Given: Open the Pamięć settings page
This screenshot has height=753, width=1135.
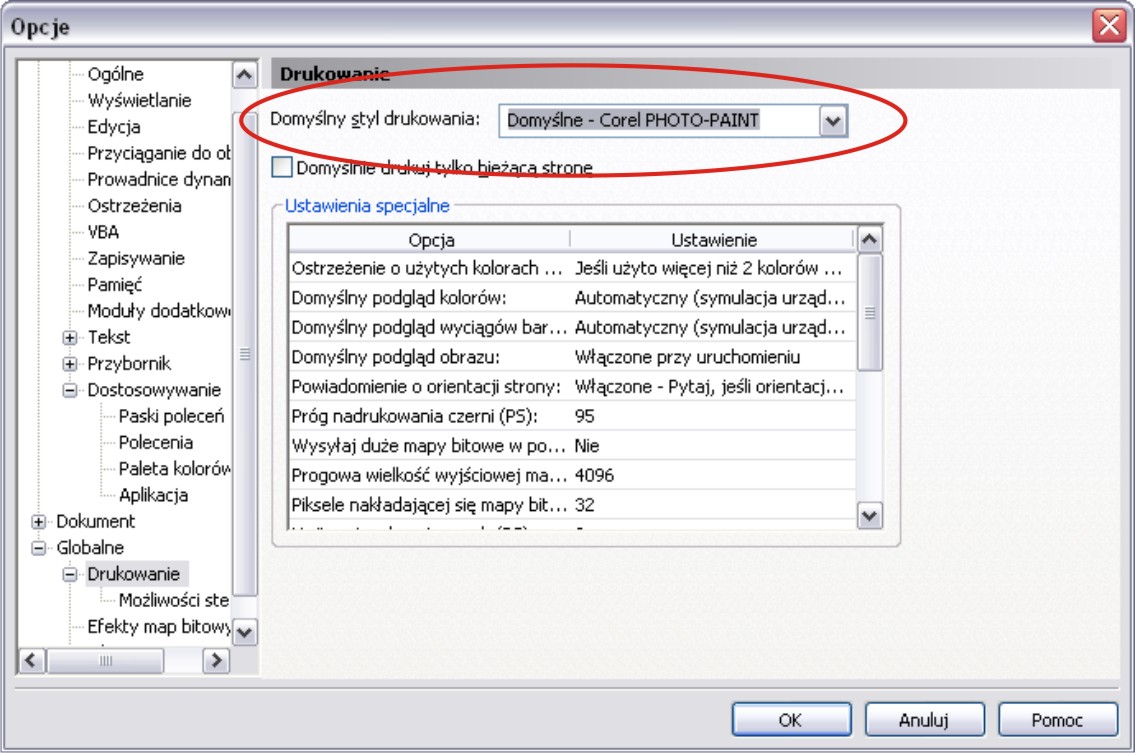Looking at the screenshot, I should tap(114, 284).
